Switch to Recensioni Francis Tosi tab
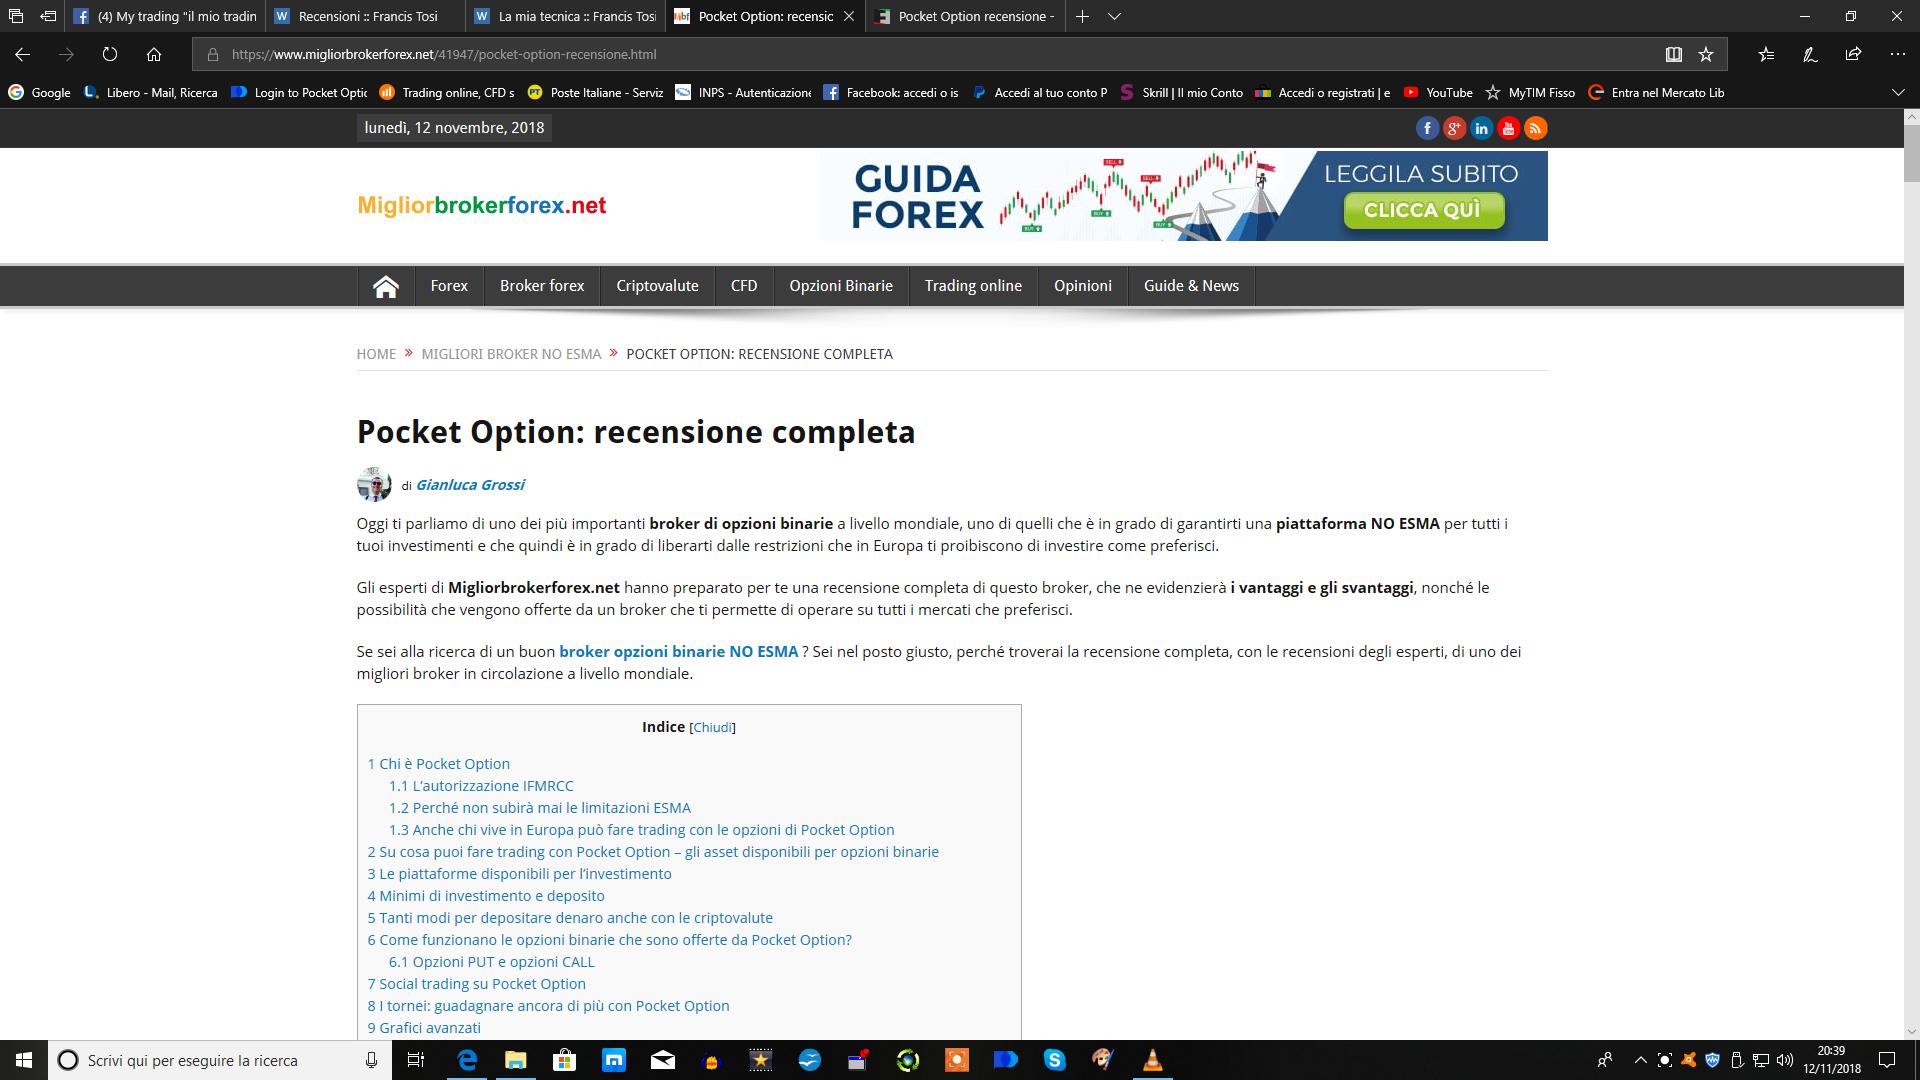 366,16
